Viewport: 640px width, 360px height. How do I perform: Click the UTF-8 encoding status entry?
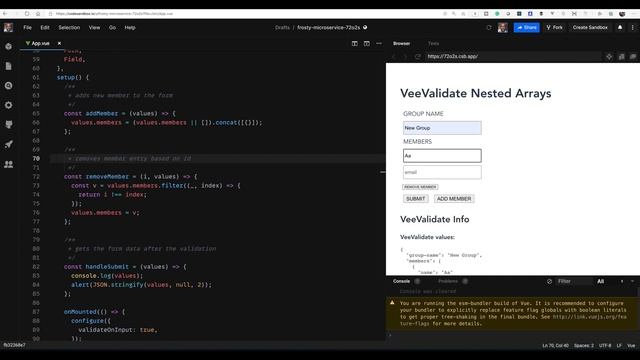[605, 346]
